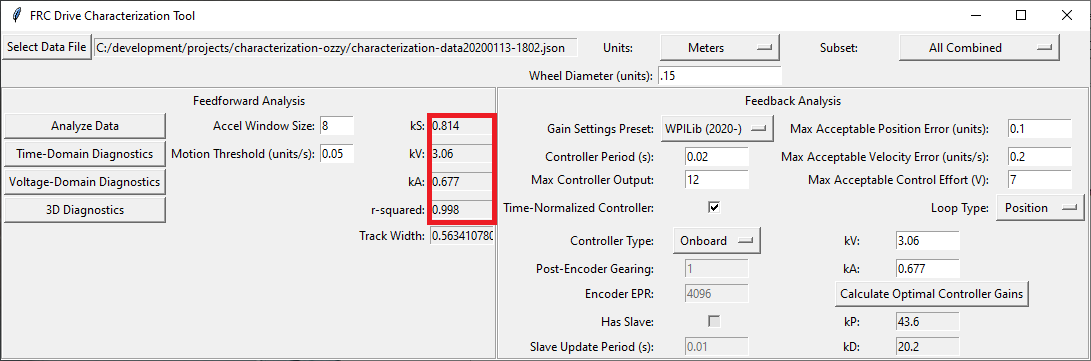This screenshot has height=361, width=1091.
Task: Click the feedback kV input field
Action: [x=928, y=241]
